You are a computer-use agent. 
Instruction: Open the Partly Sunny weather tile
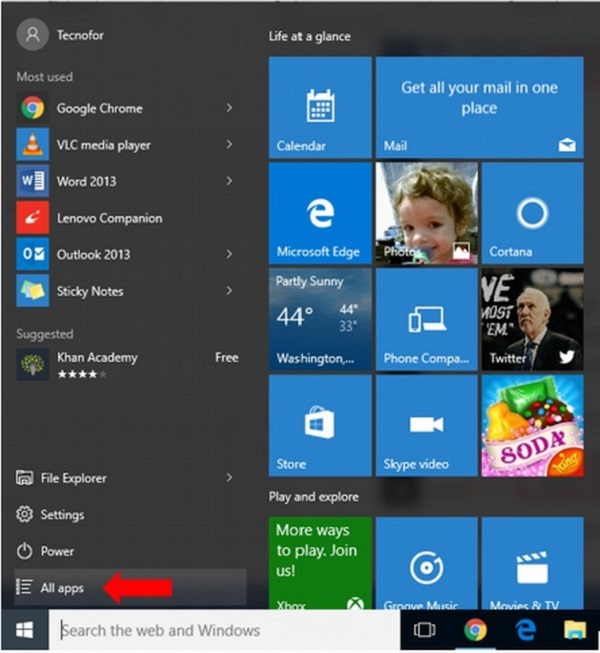[x=320, y=319]
